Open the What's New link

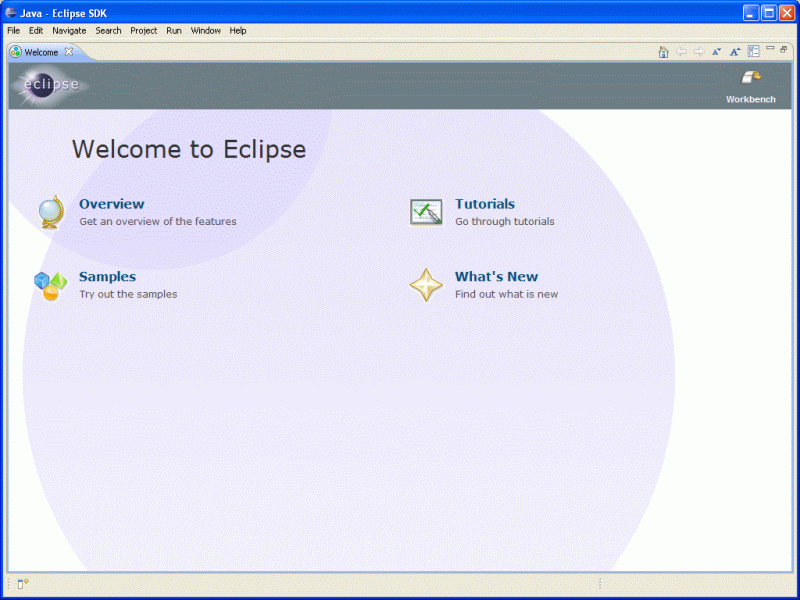(x=496, y=277)
